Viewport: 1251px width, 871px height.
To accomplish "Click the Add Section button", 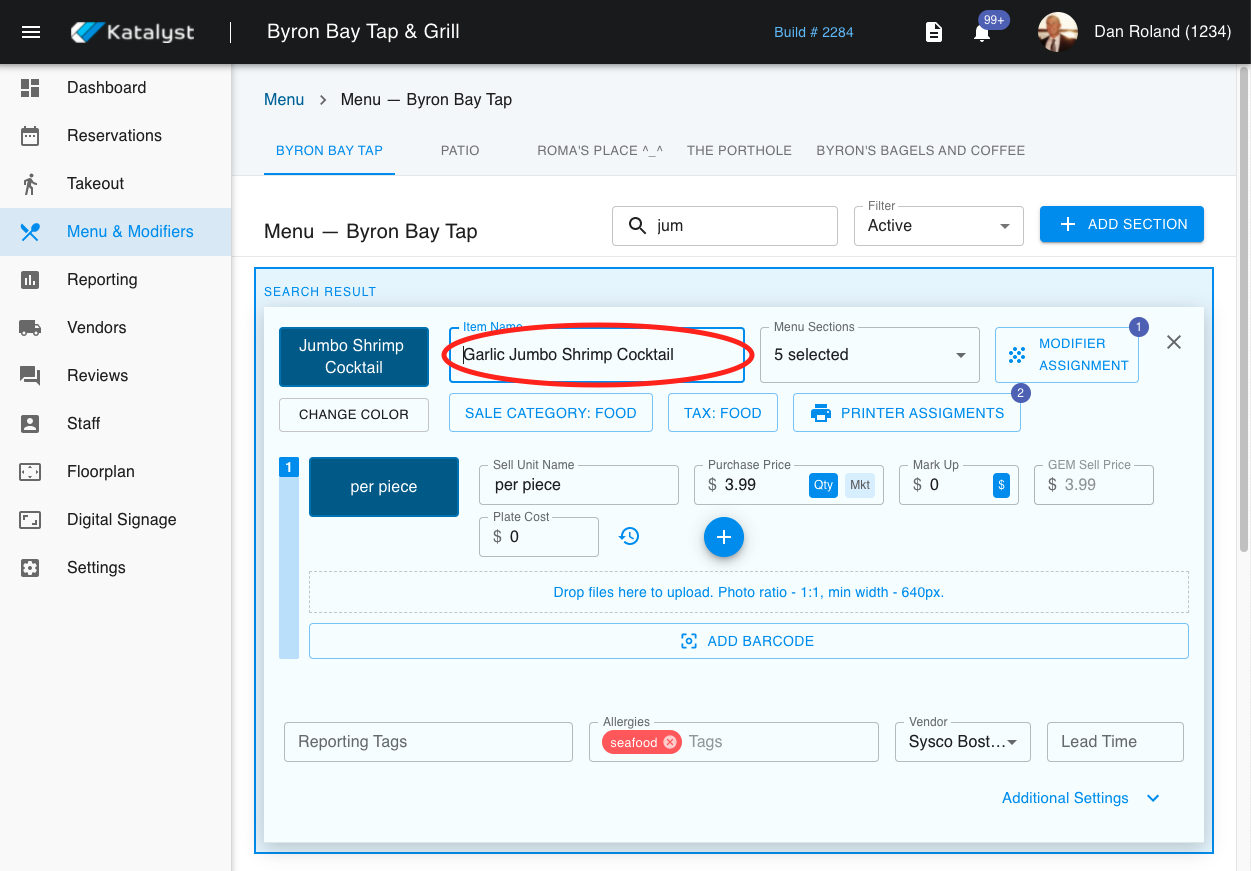I will click(x=1121, y=224).
